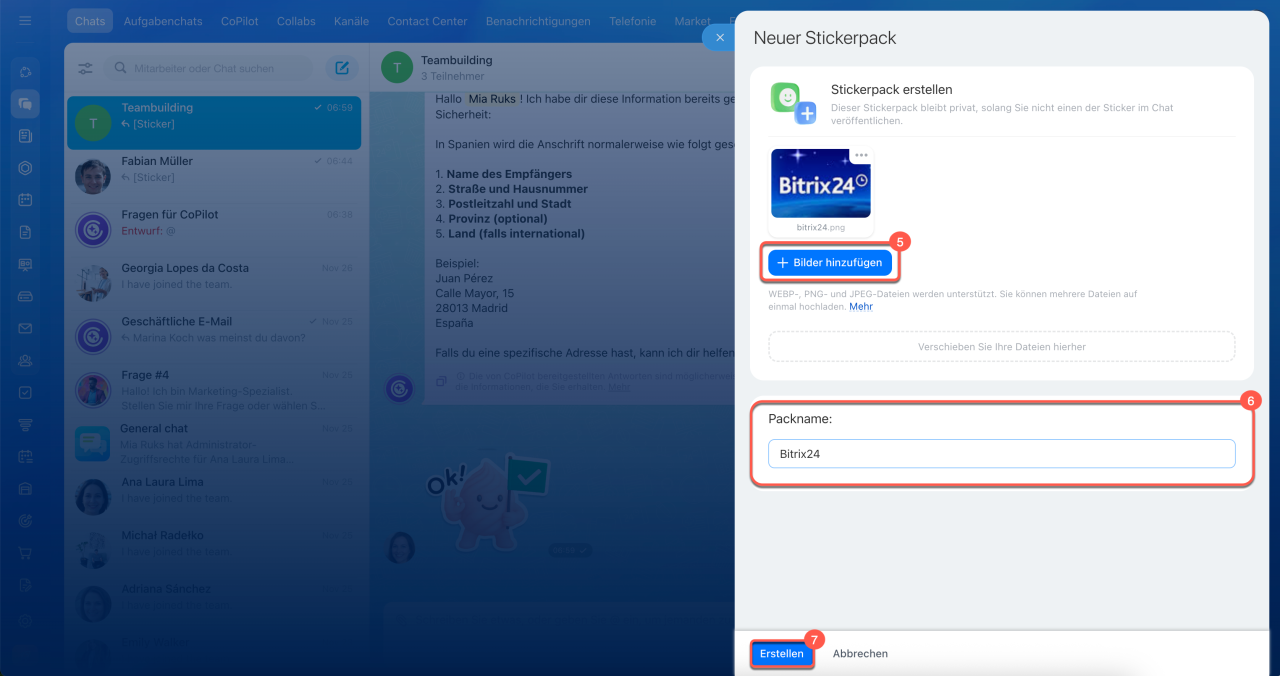
Task: Open the Geschäftliche E-Mail chat
Action: (x=214, y=337)
